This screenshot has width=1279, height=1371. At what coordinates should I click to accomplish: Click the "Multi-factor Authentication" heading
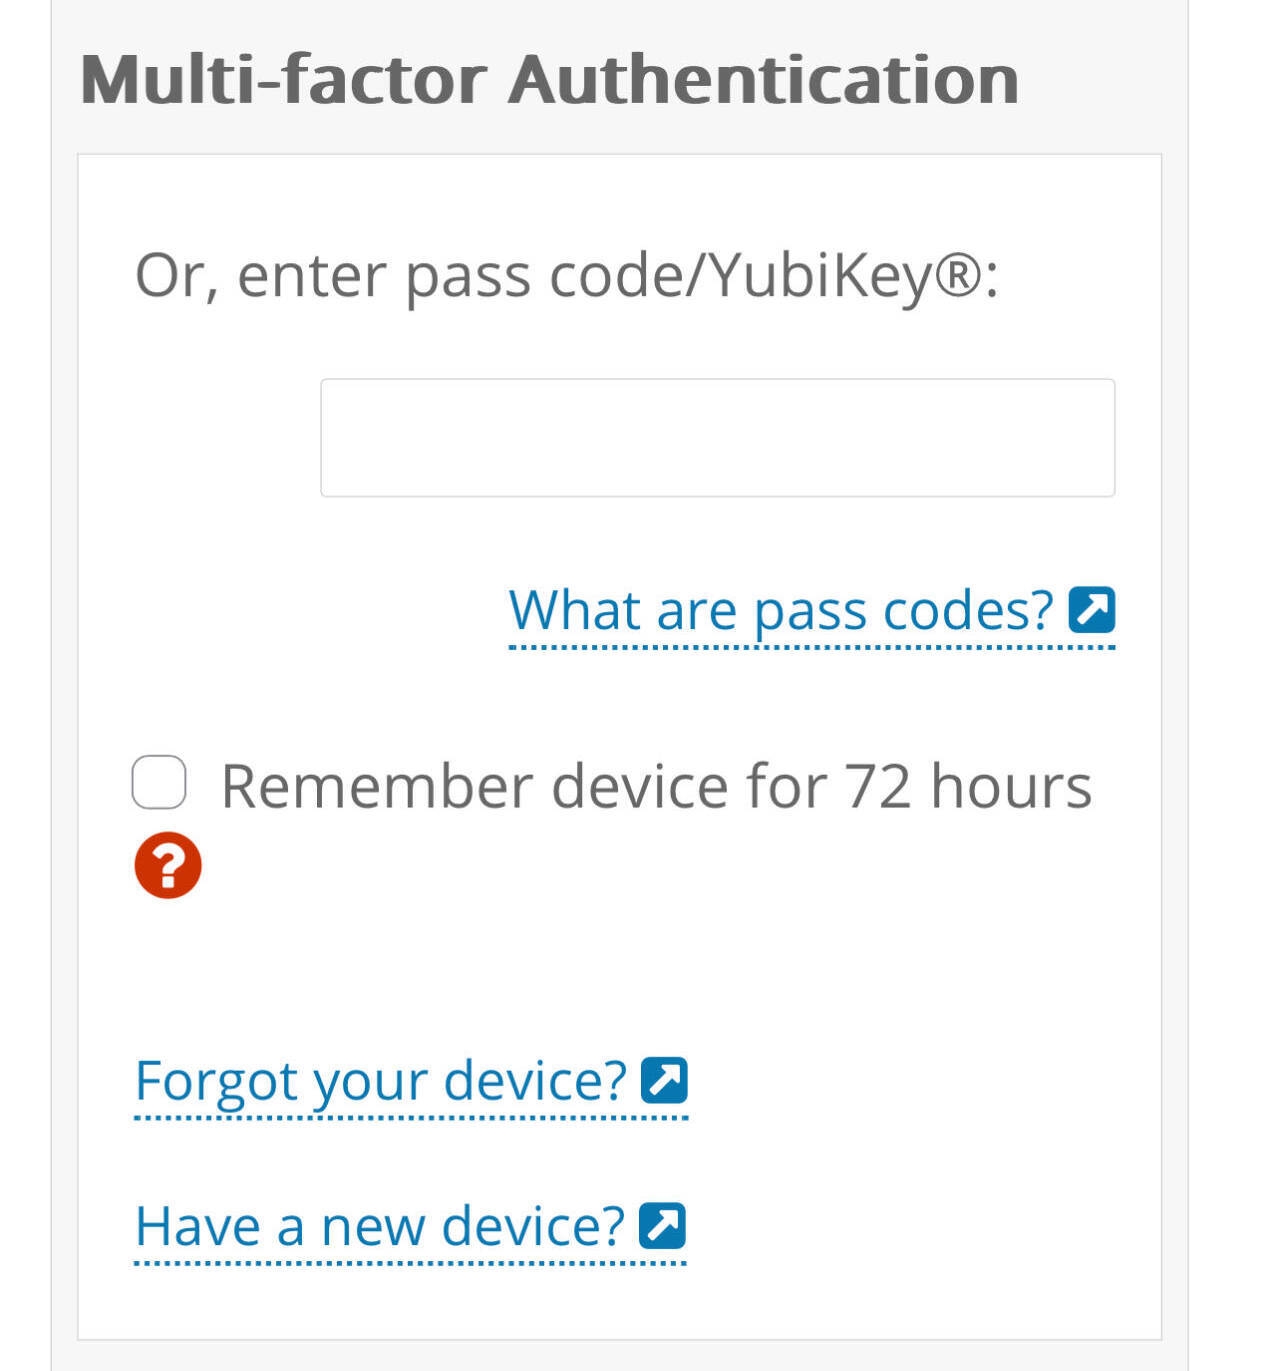[549, 79]
